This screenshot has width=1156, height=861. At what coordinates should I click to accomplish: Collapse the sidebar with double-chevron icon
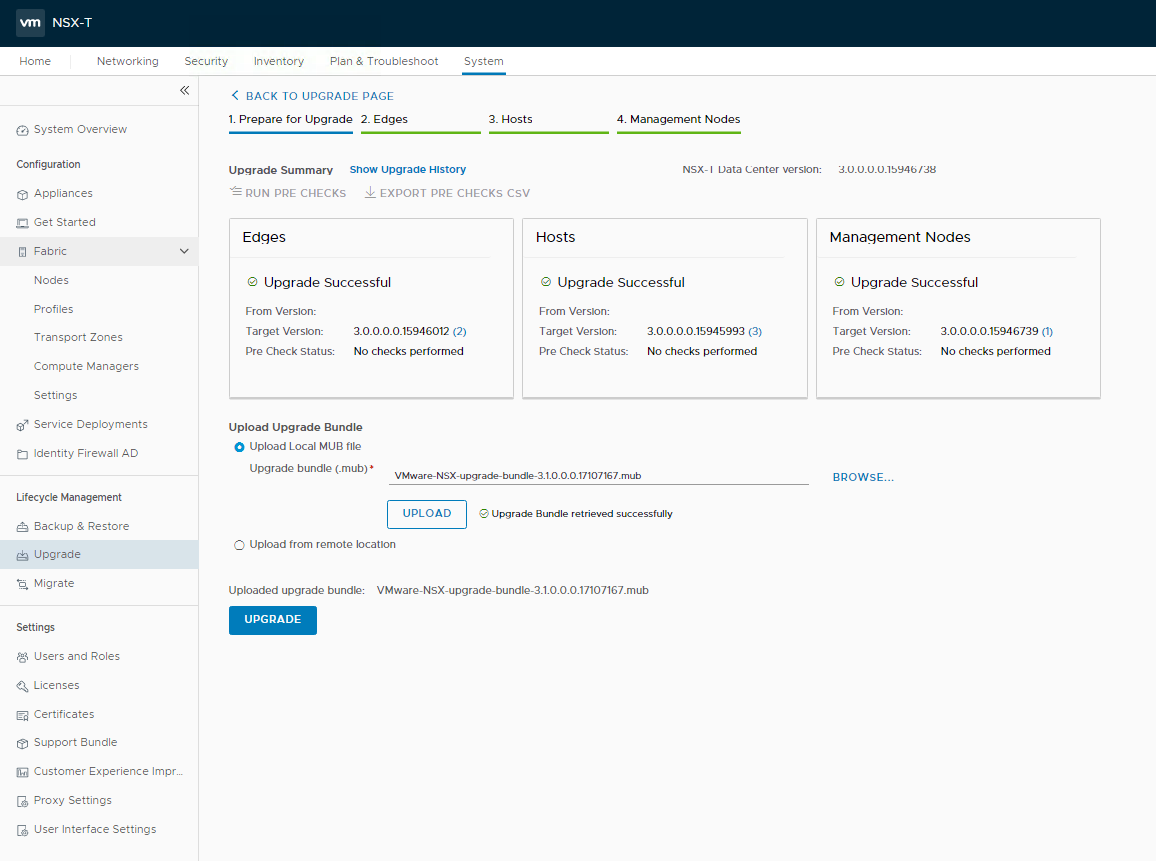pos(184,90)
